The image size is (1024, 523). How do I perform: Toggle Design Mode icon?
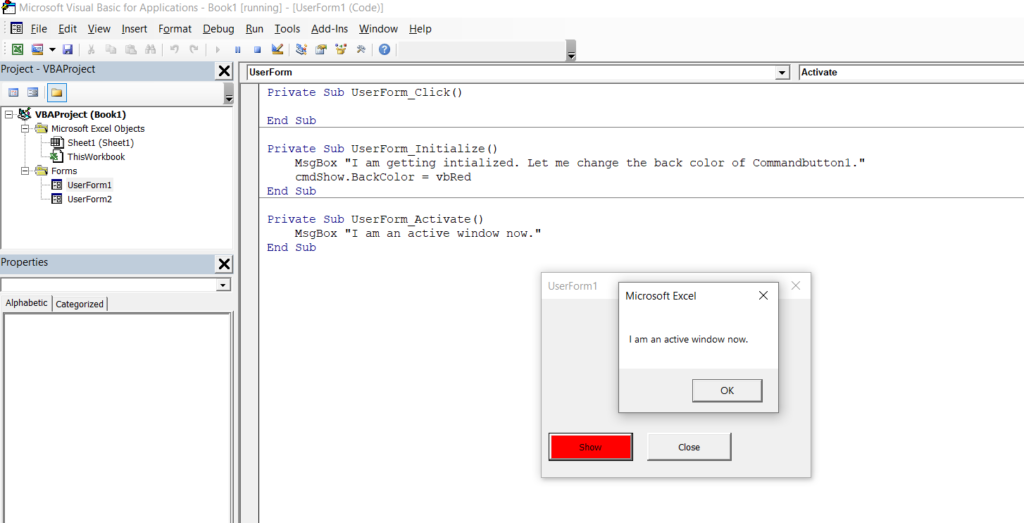(x=277, y=50)
